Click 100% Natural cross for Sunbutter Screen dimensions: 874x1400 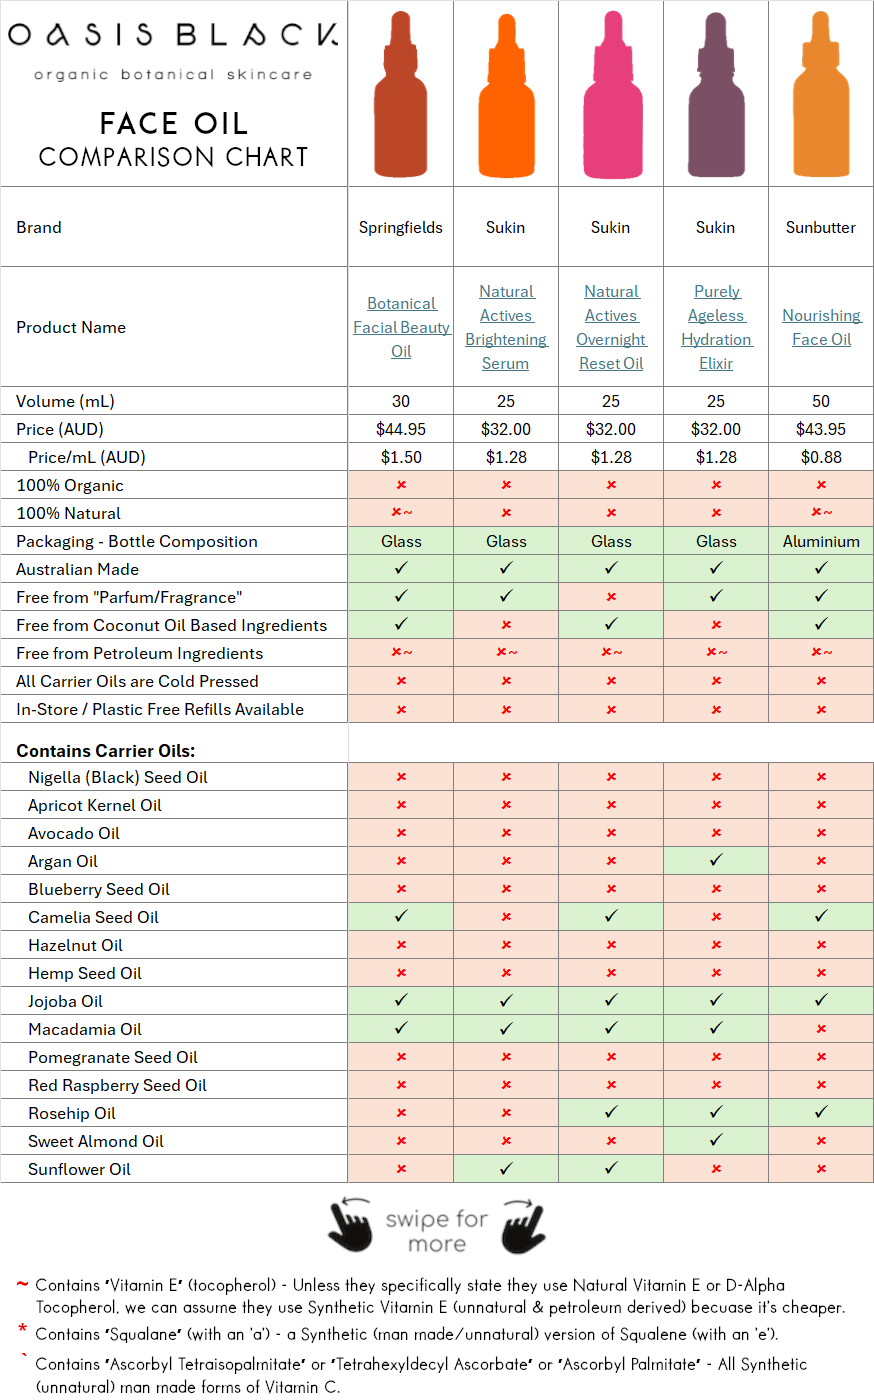pos(821,513)
